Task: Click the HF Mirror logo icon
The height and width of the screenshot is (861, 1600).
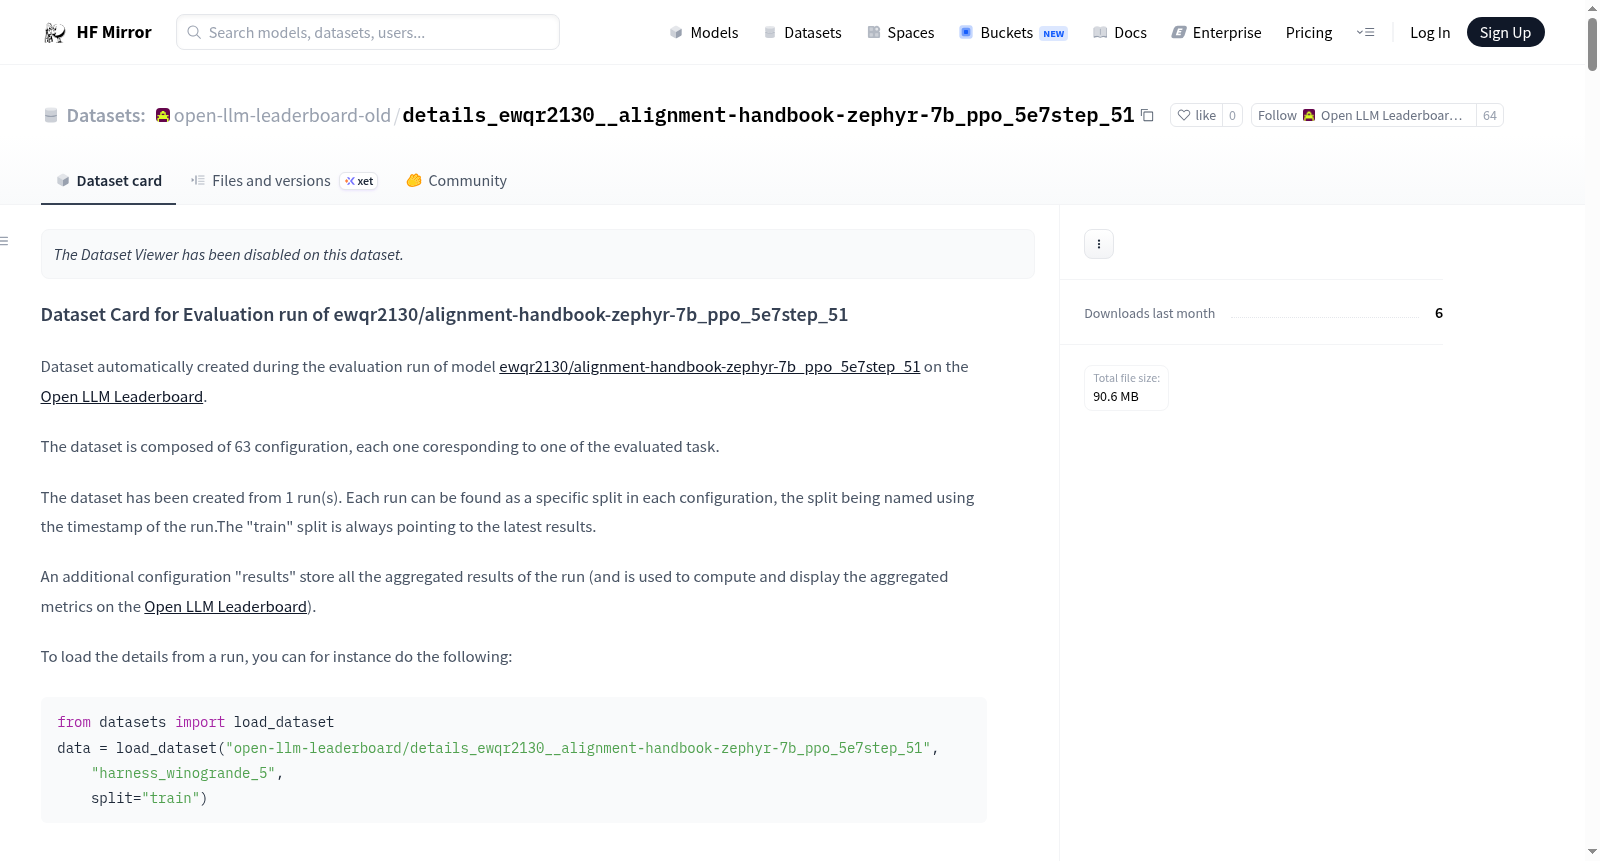Action: 55,33
